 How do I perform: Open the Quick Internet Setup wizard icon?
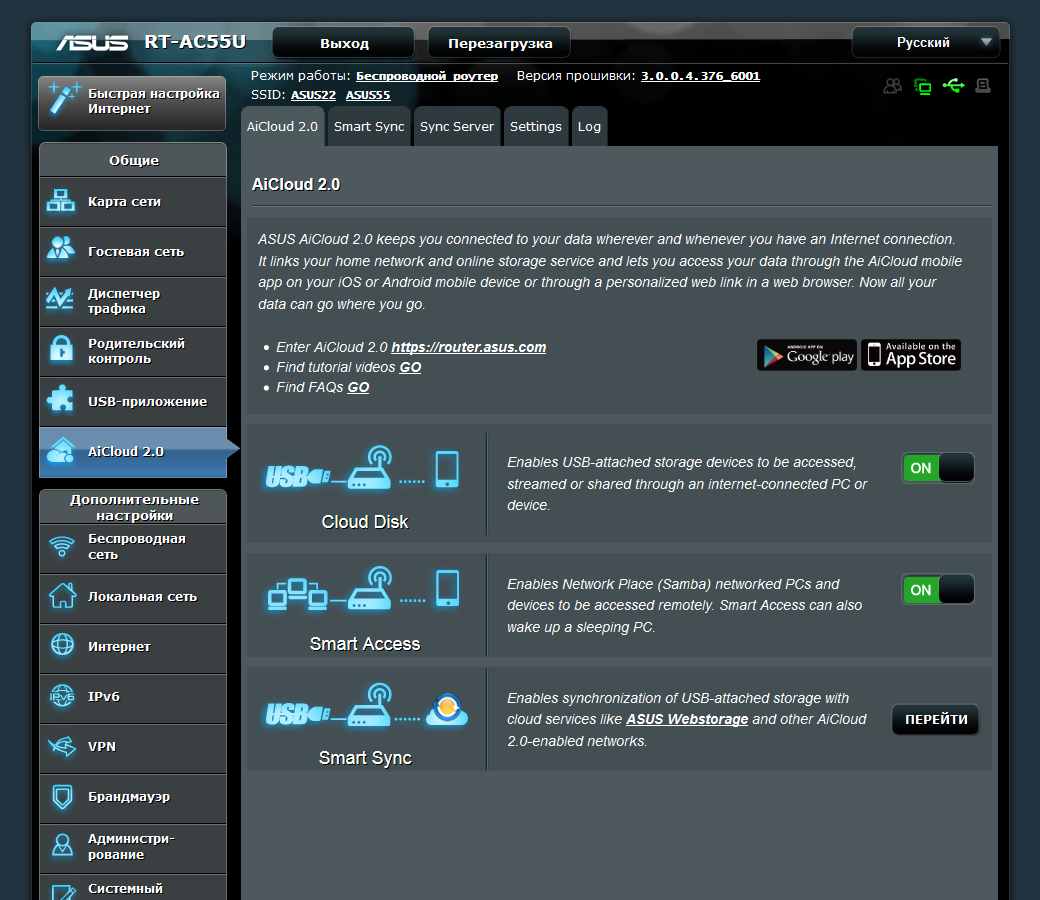click(64, 99)
